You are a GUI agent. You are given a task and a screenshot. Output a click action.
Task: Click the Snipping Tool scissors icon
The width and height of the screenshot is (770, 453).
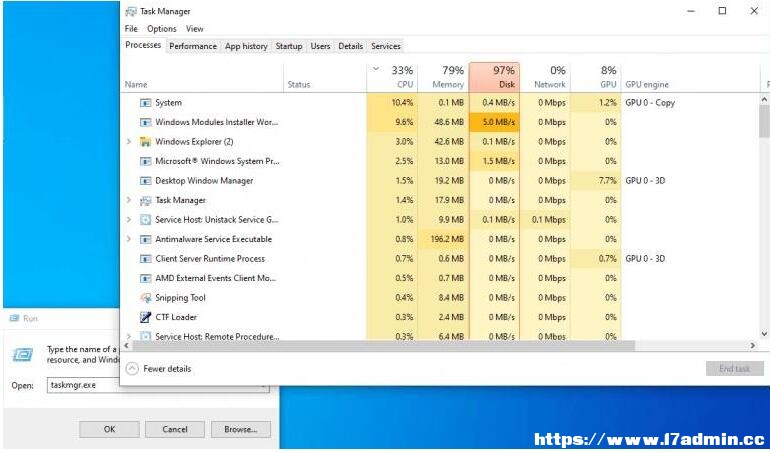[x=145, y=298]
